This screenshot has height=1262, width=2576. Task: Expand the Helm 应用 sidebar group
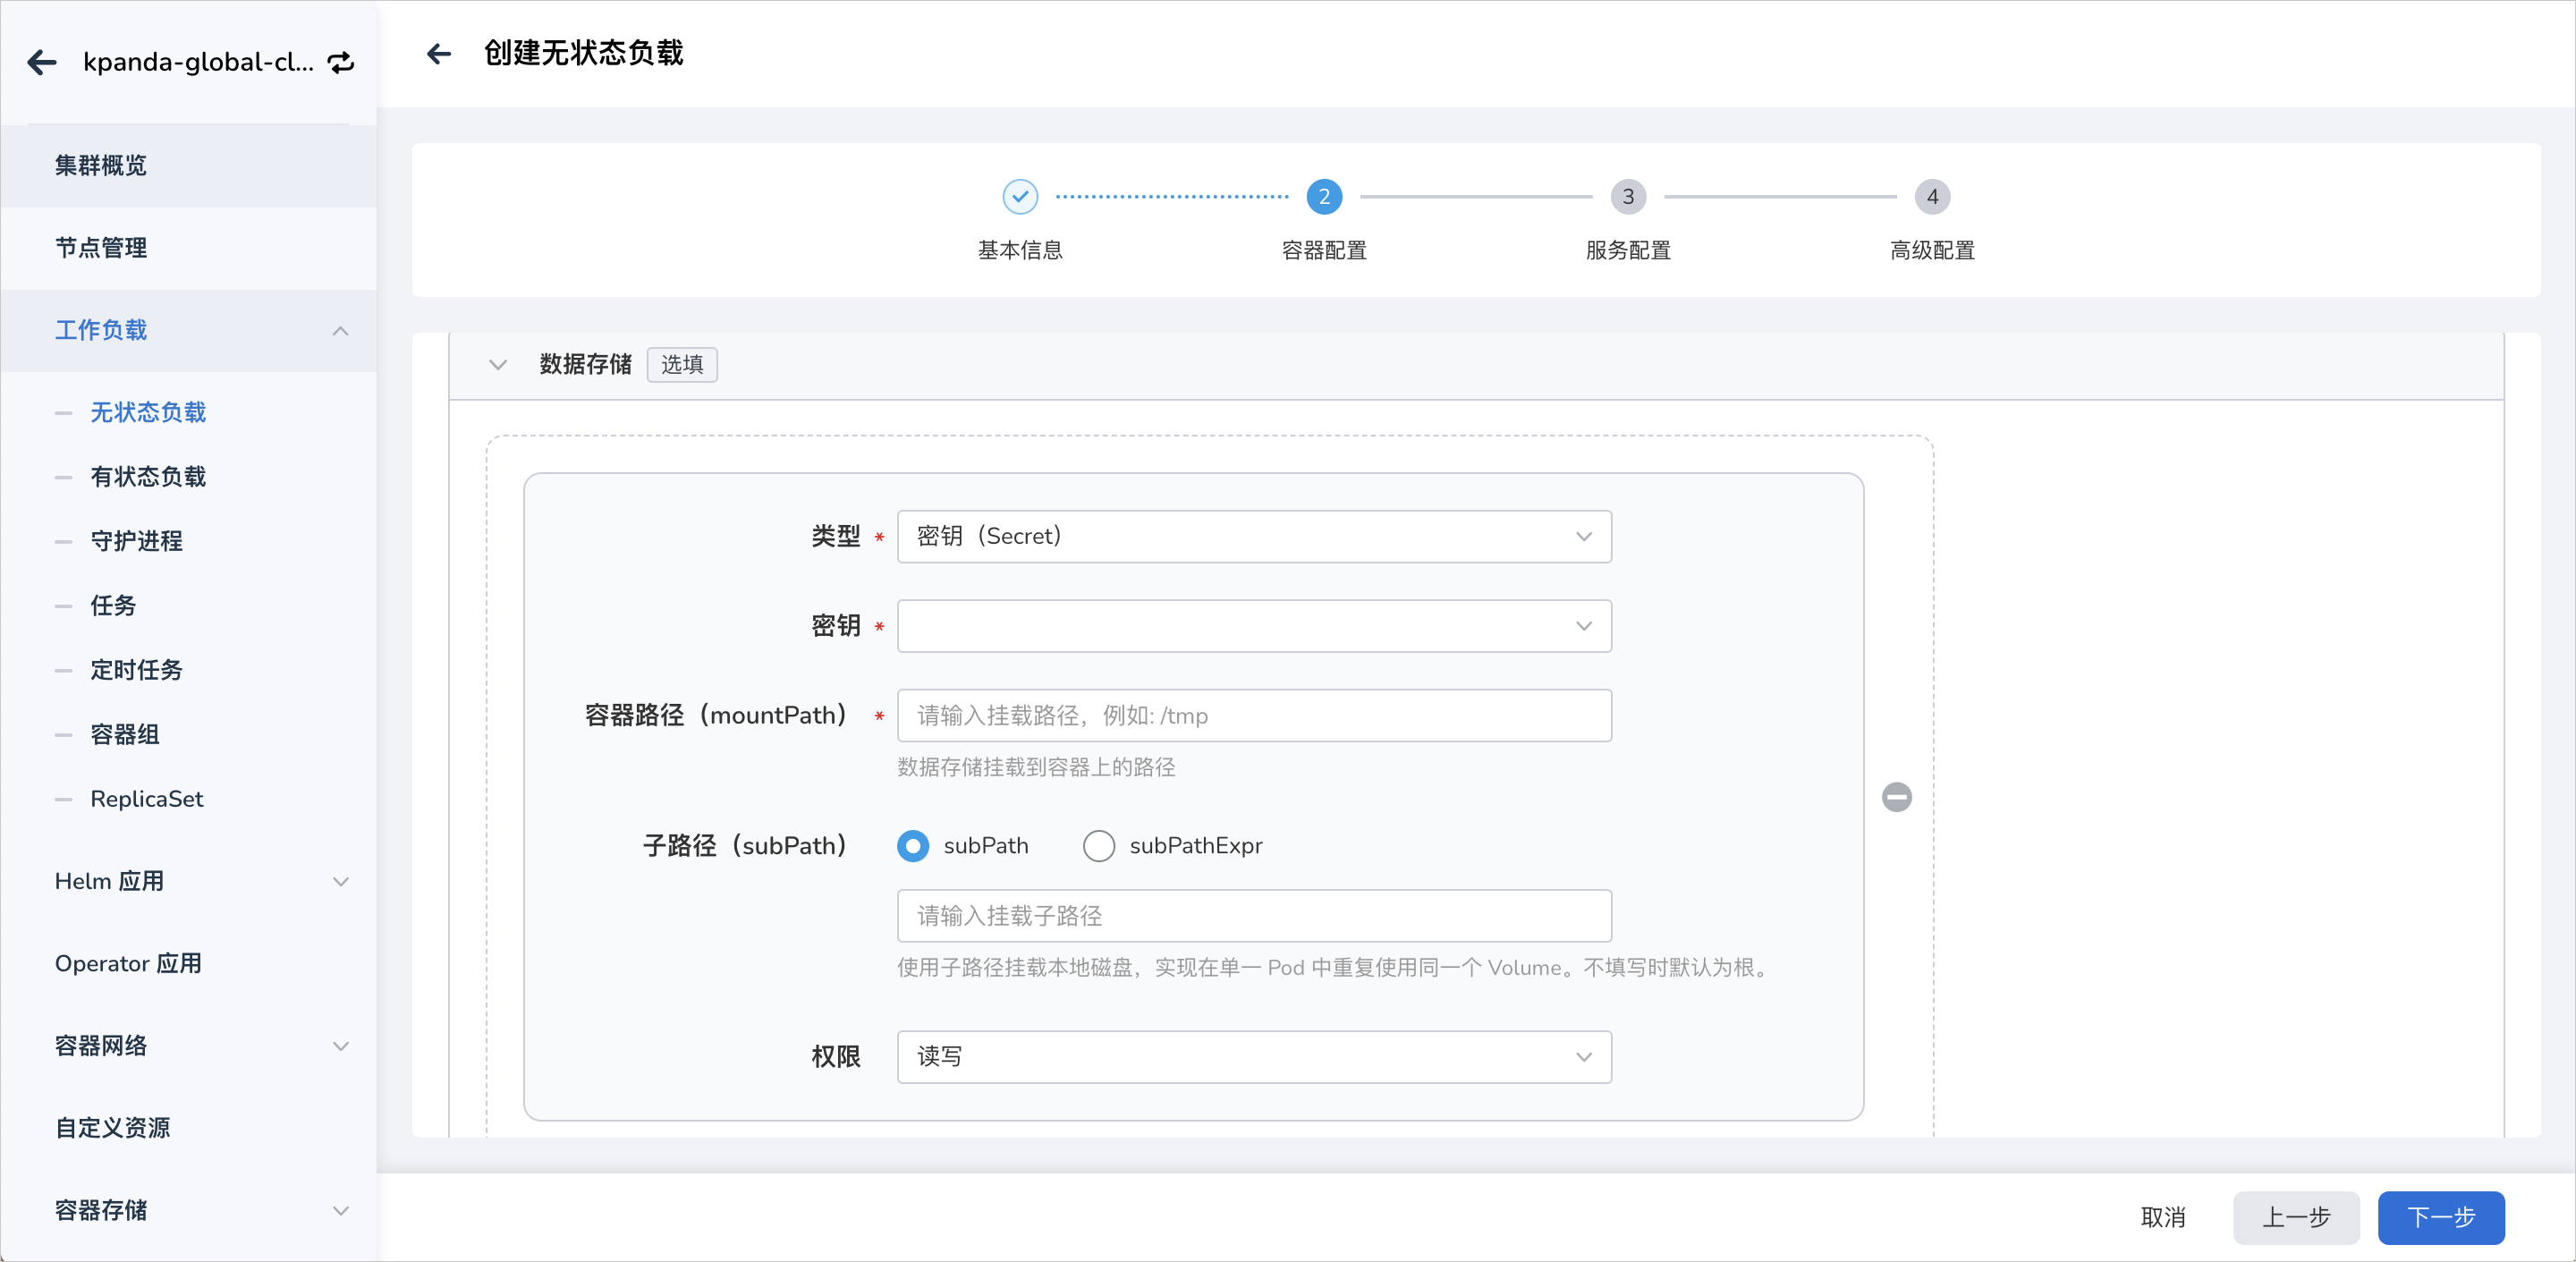coord(340,881)
